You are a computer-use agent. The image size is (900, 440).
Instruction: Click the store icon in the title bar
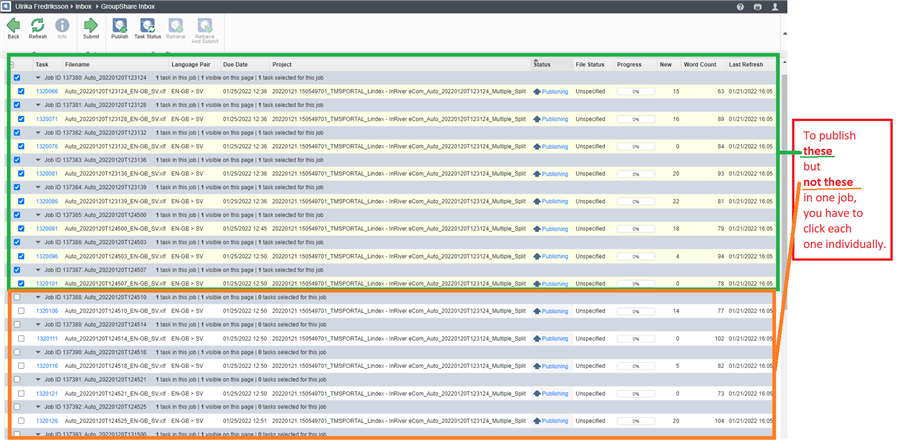point(758,6)
